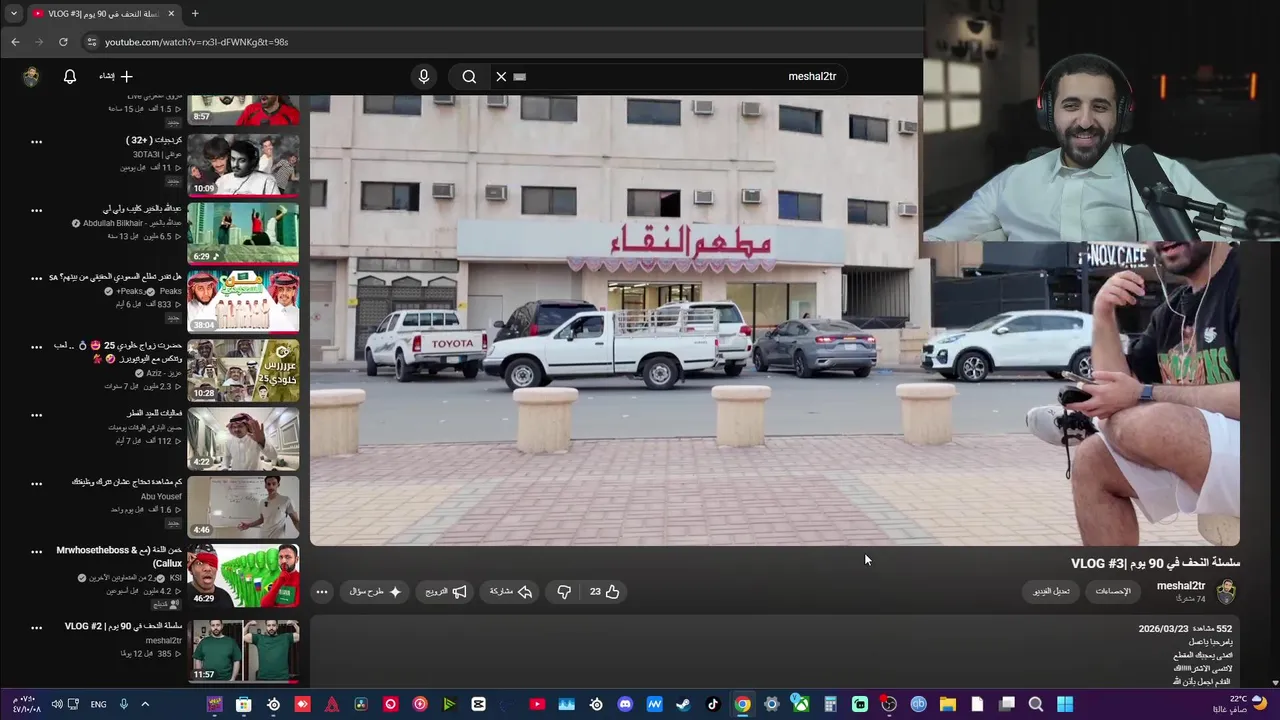1280x720 pixels.
Task: Click Abdullah Bilkhair channel name
Action: click(132, 224)
